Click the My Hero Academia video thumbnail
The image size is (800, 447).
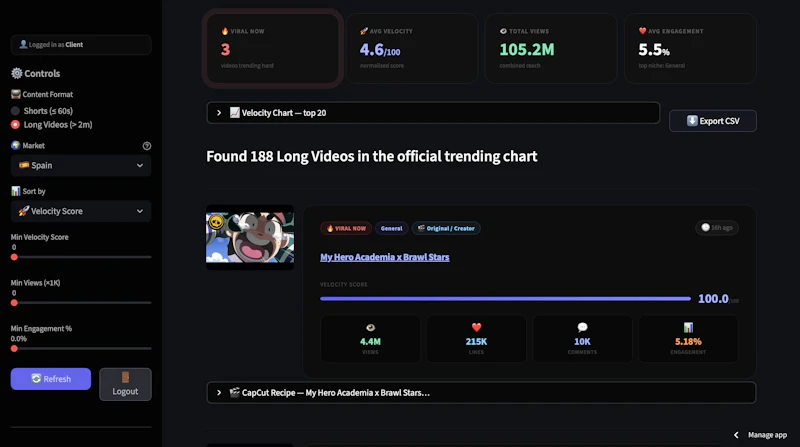coord(250,238)
